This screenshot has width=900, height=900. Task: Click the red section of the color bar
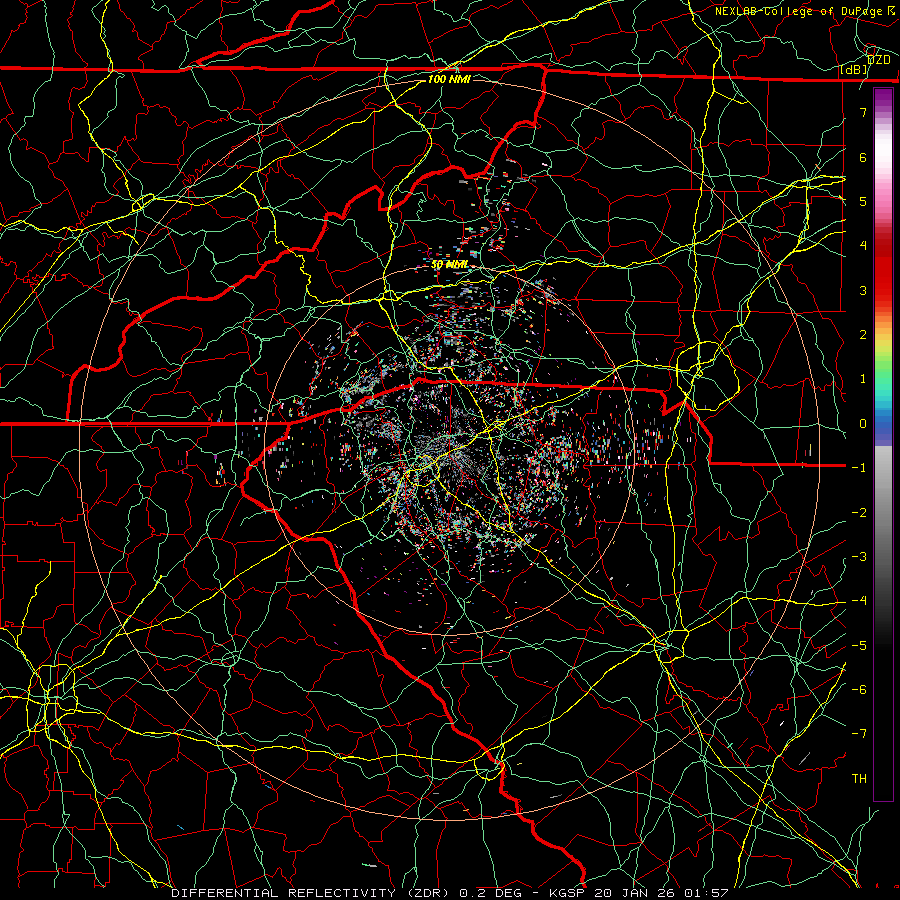tap(883, 270)
